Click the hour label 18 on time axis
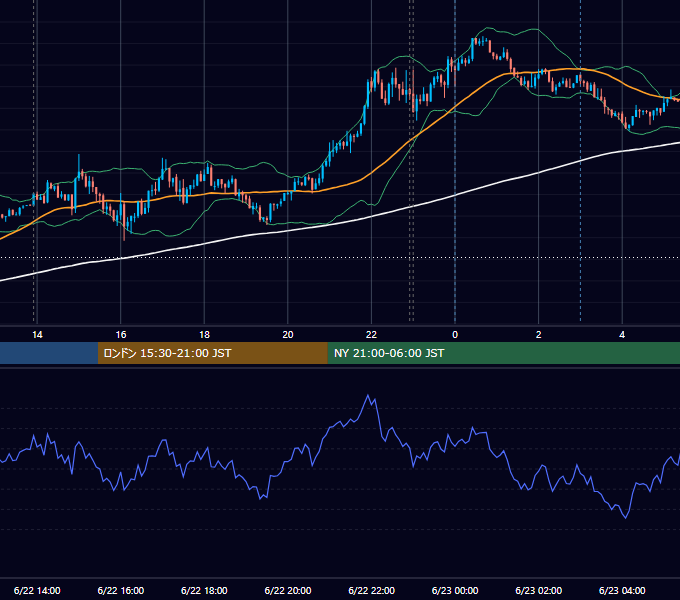The height and width of the screenshot is (600, 680). tap(204, 335)
